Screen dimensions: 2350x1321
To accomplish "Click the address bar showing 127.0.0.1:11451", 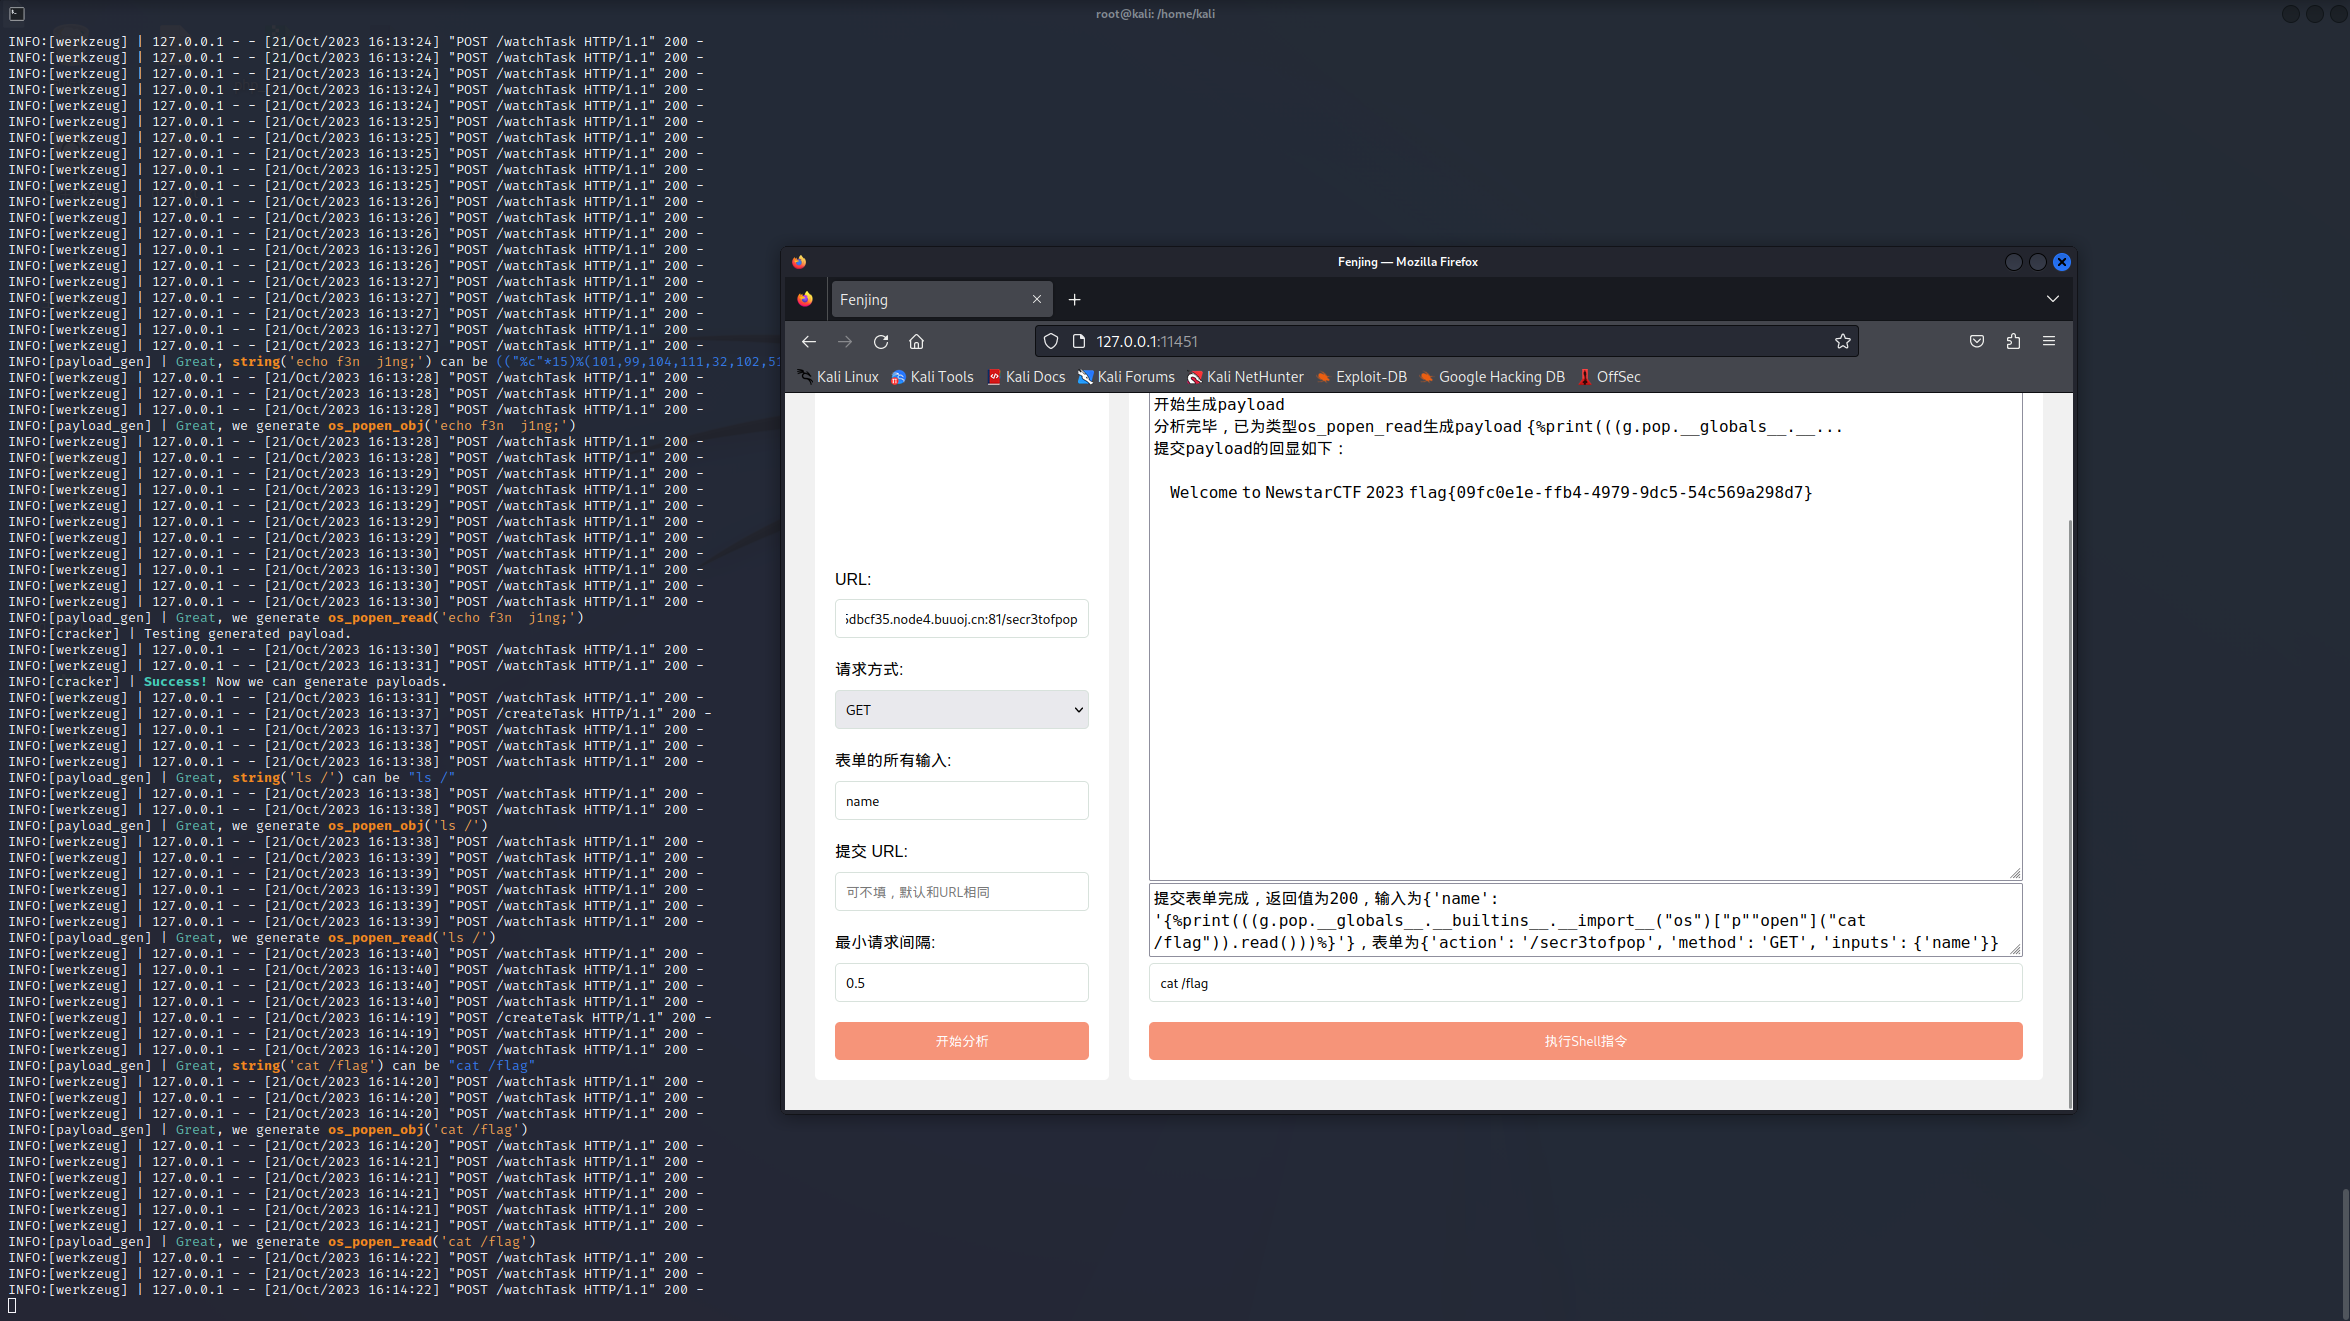I will click(1446, 342).
